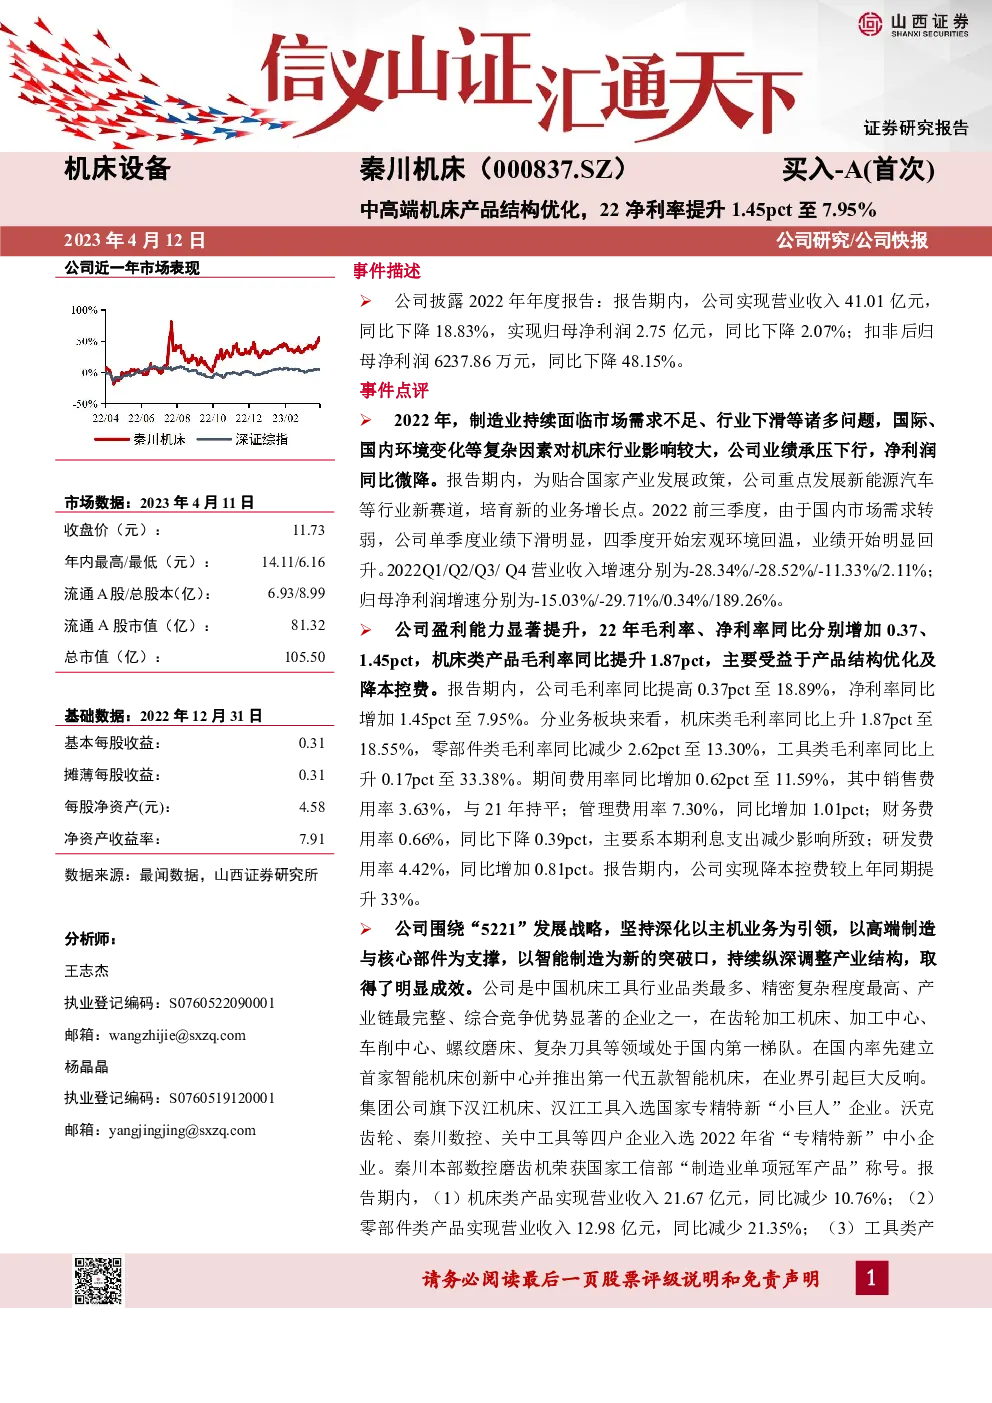Click the date 2023 年 4 月 12 日
This screenshot has width=992, height=1403.
pos(134,240)
